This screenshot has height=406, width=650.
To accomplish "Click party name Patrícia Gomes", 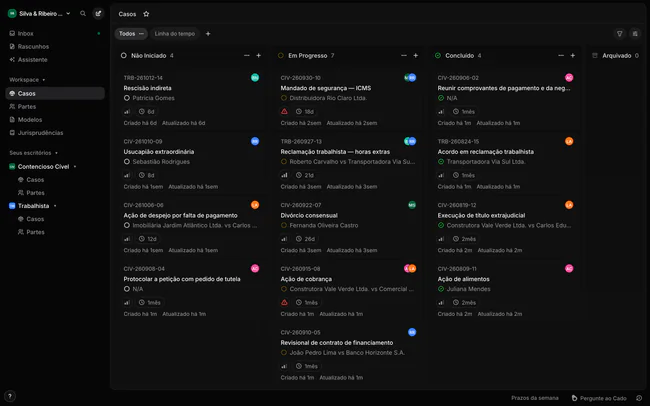I will 153,98.
